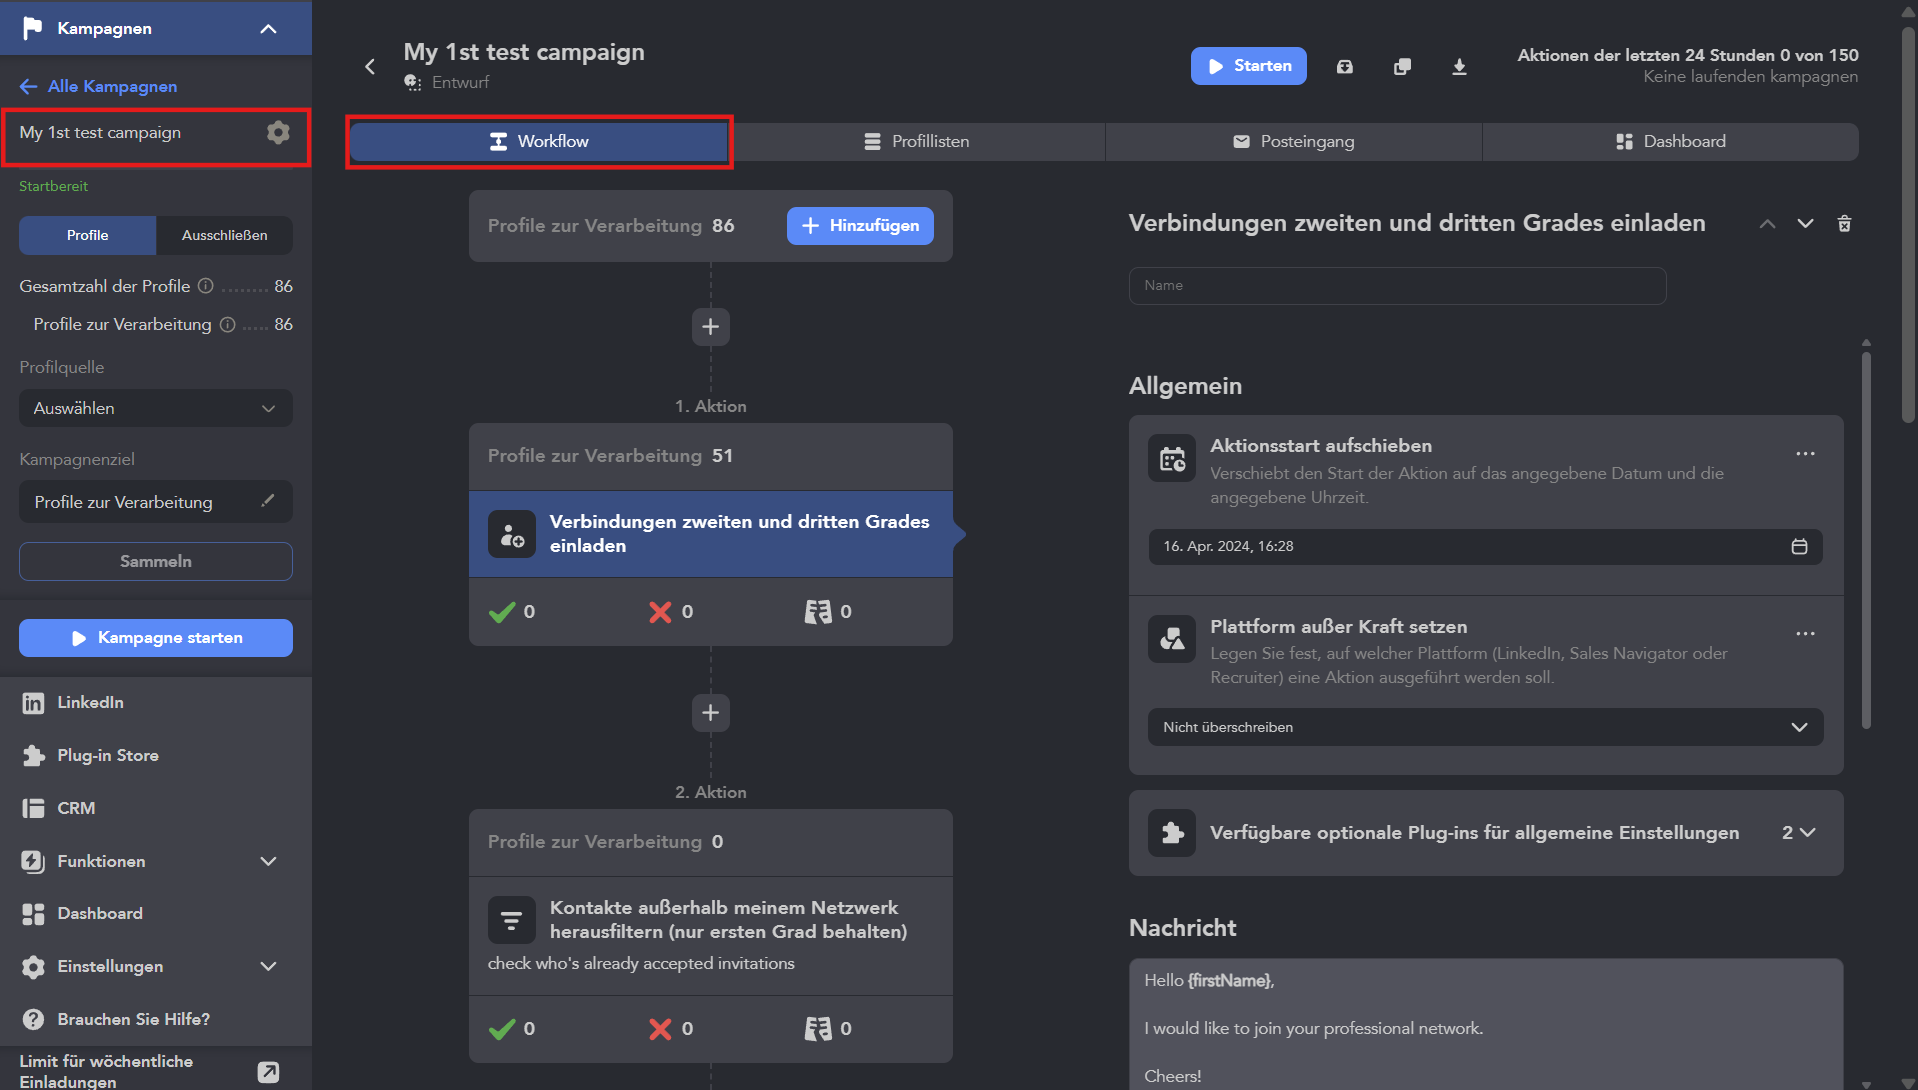
Task: Click the duplicate campaign icon
Action: point(1402,66)
